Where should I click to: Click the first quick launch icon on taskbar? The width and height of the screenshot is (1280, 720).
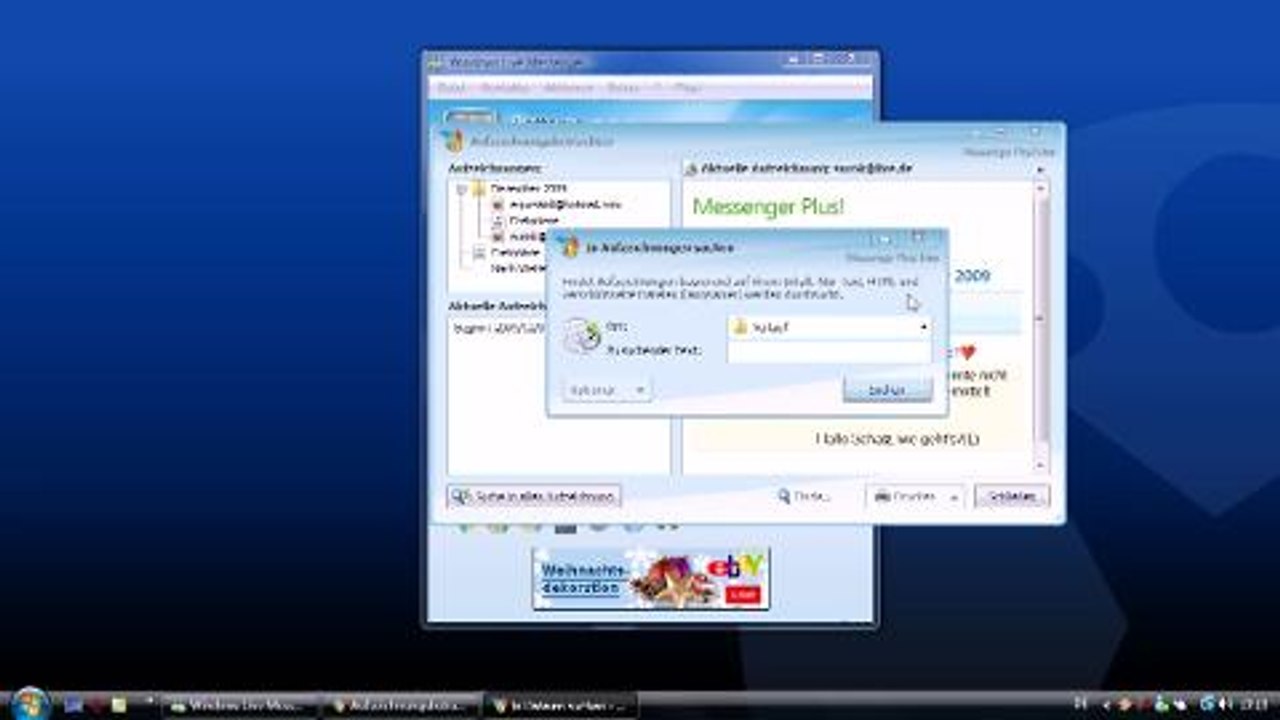[72, 706]
